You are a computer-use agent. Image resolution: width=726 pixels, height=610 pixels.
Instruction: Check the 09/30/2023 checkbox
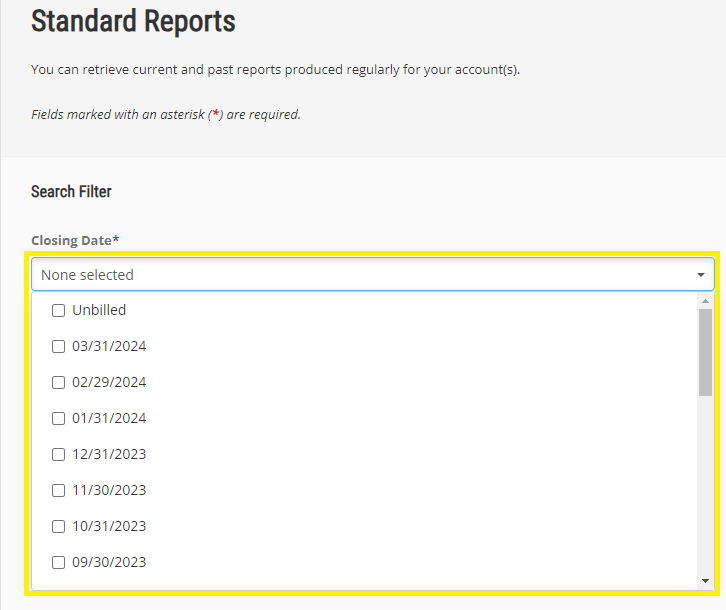58,562
